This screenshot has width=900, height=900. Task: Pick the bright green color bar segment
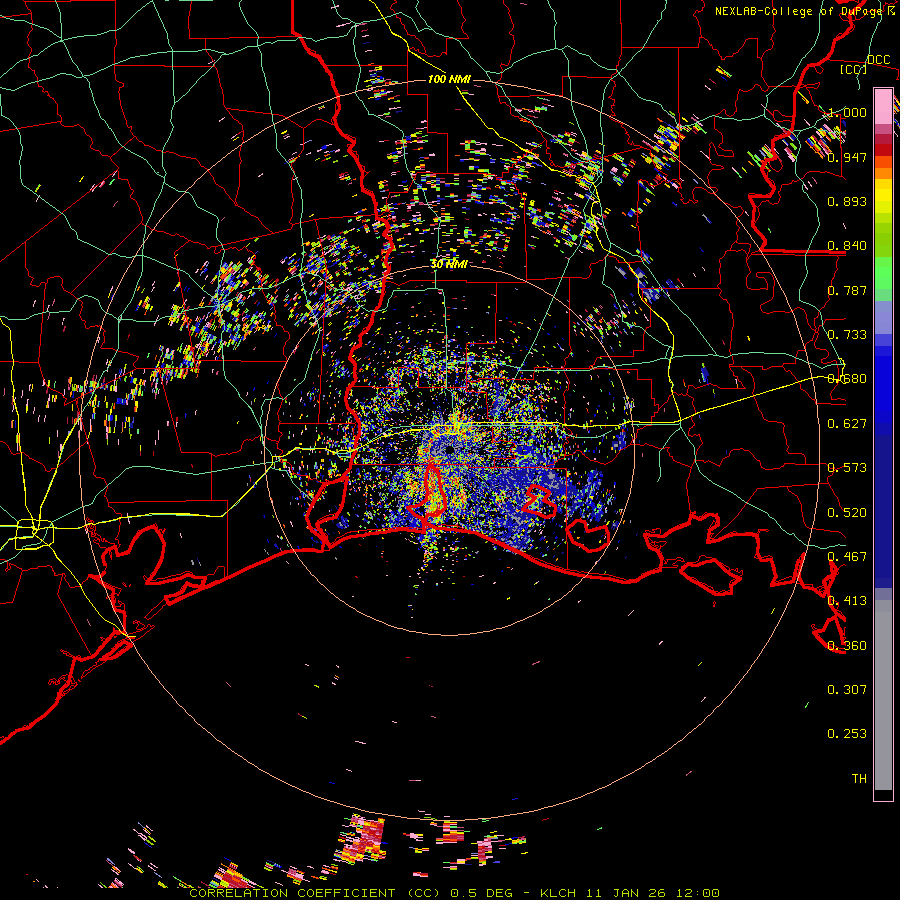point(883,274)
